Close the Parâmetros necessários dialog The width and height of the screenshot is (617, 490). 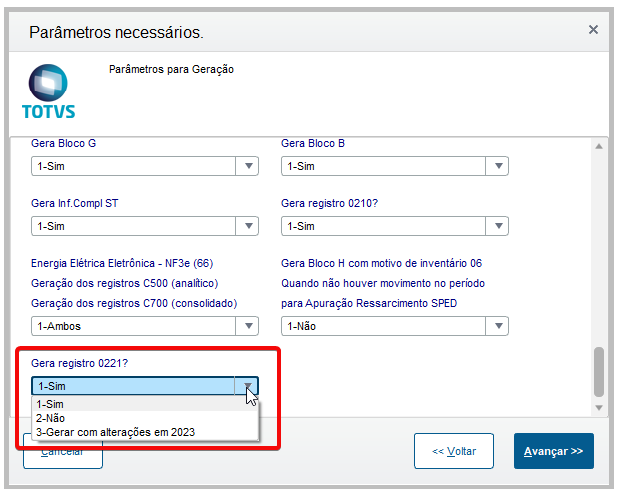(593, 30)
